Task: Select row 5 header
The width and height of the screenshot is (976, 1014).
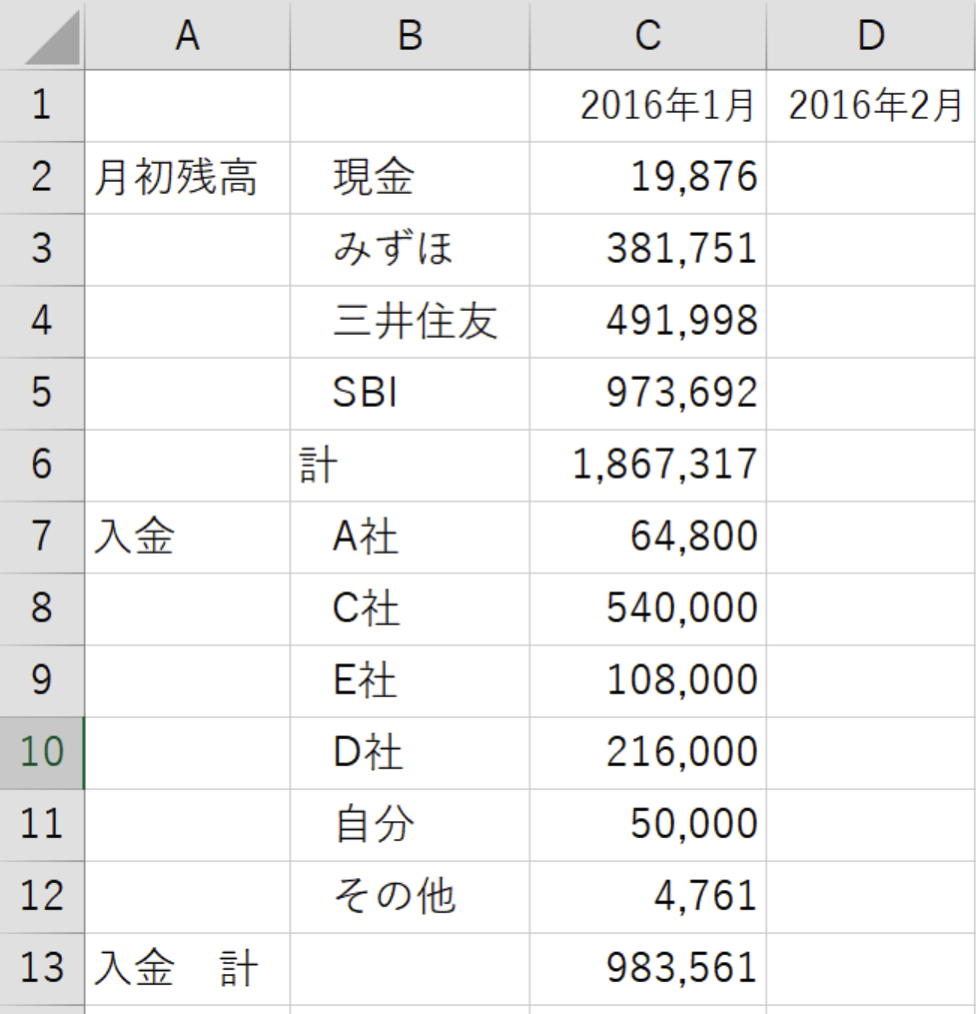Action: coord(42,393)
